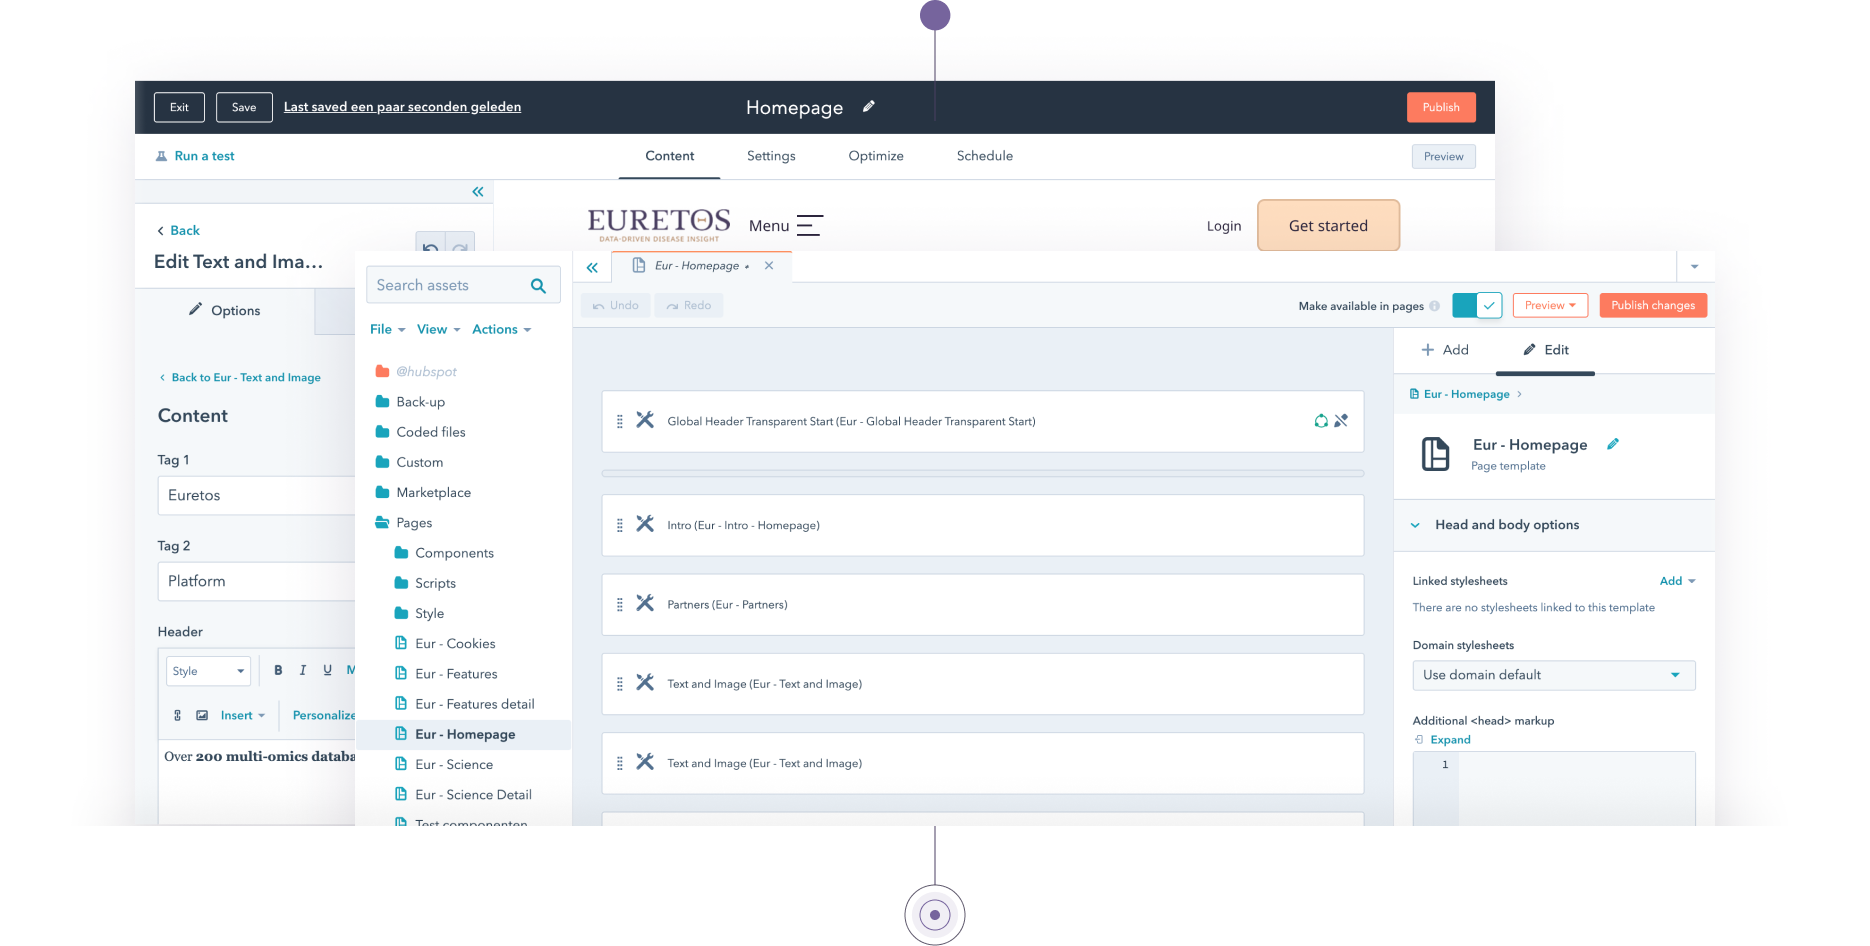Grab the drag handle on Partners row
The width and height of the screenshot is (1870, 946).
tap(620, 604)
